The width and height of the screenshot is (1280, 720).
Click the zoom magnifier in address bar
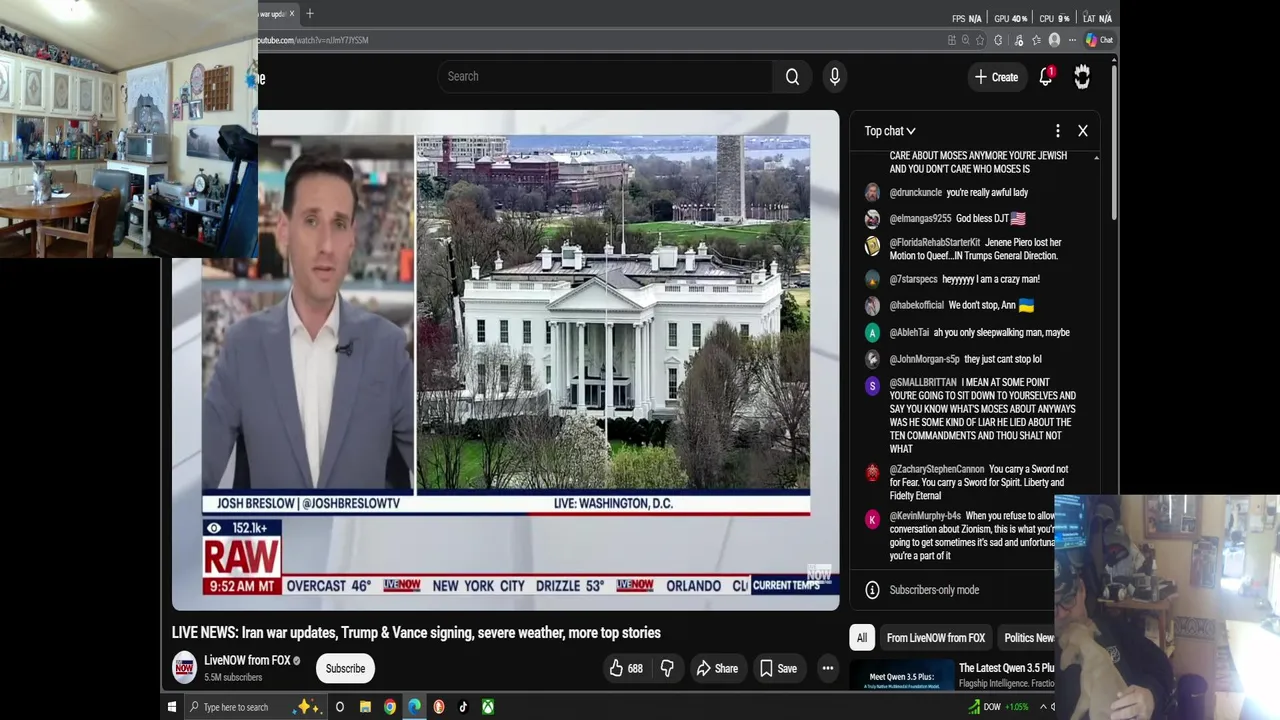[965, 40]
